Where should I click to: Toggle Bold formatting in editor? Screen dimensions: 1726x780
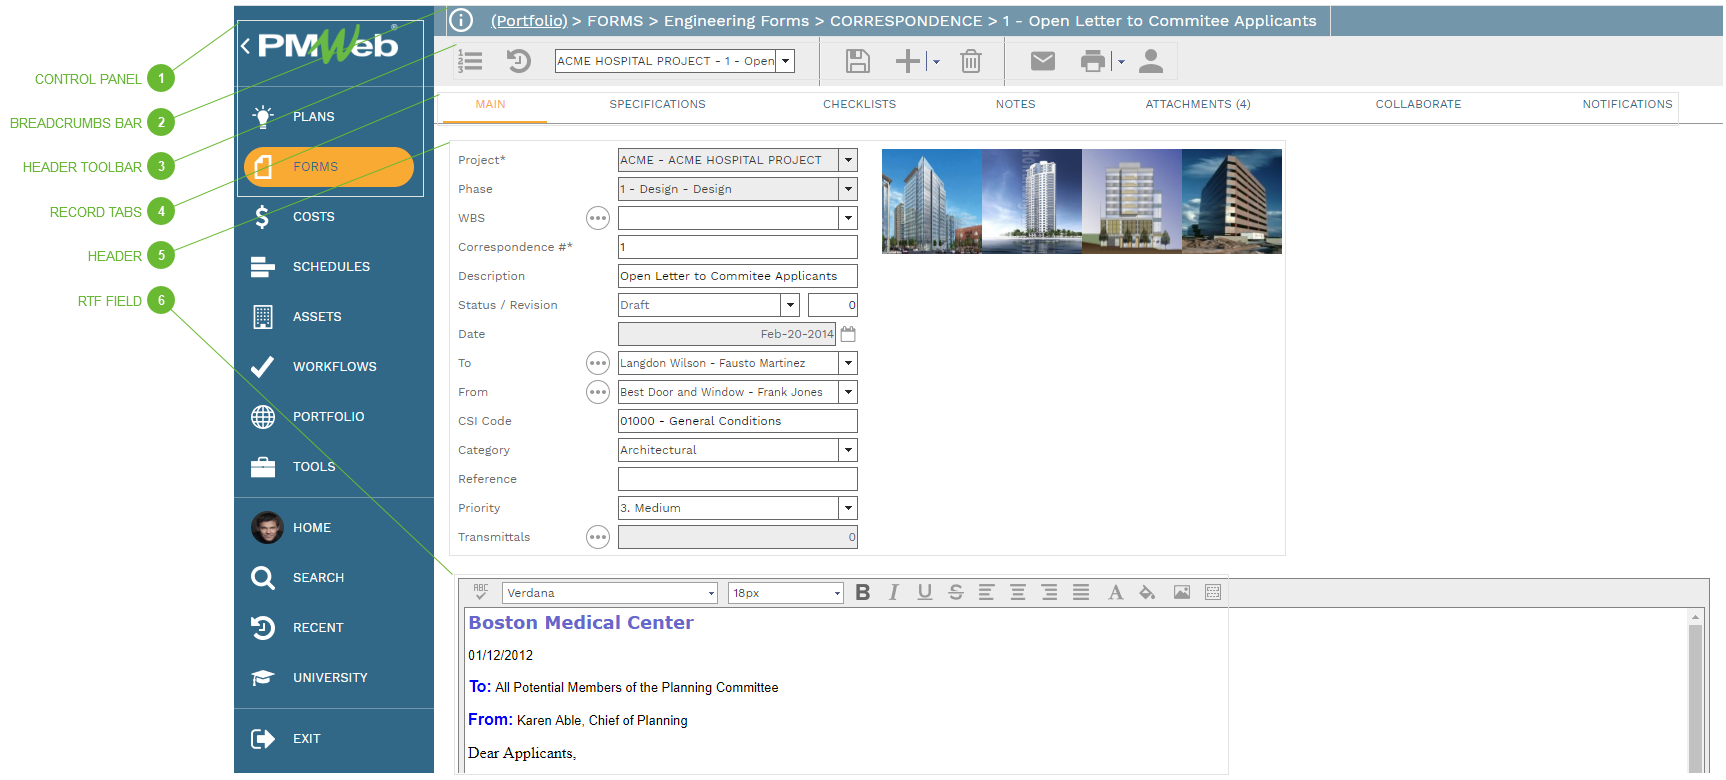pos(862,593)
